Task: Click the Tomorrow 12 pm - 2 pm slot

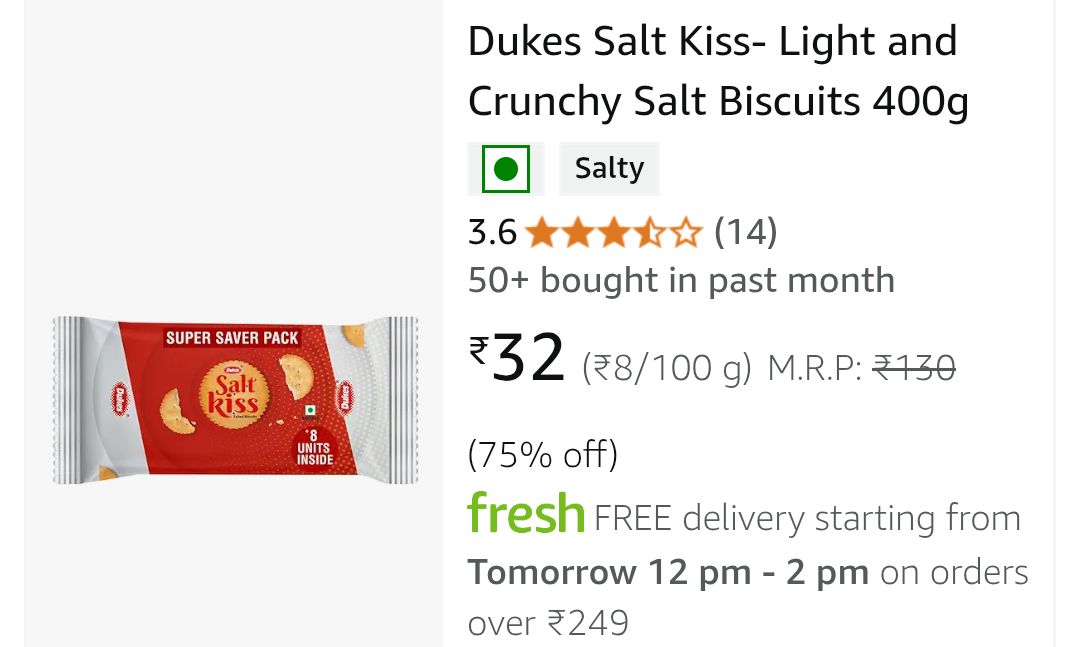Action: tap(667, 572)
